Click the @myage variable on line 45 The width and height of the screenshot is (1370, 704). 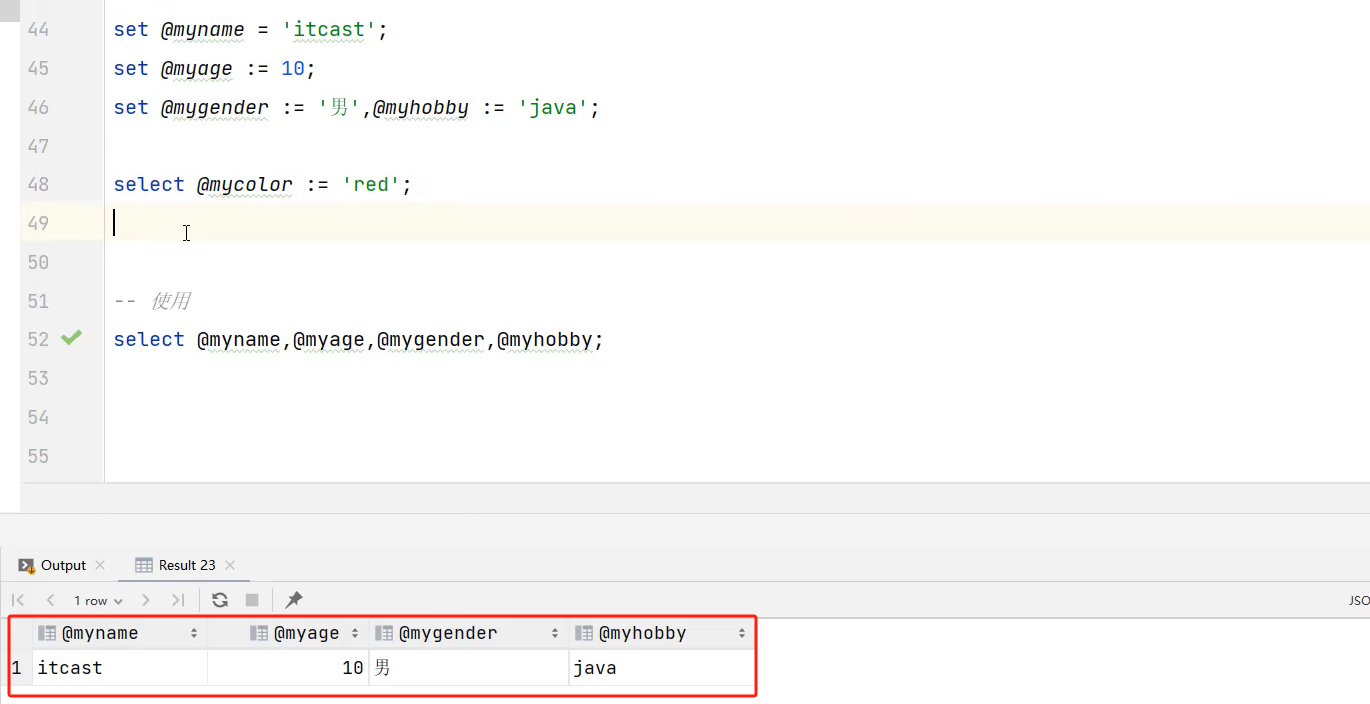pos(197,68)
